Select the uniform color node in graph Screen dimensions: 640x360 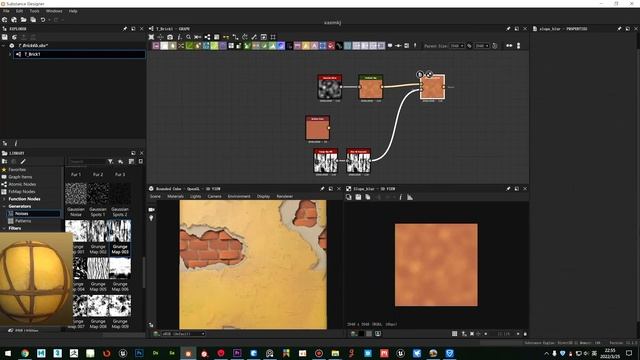[x=318, y=128]
